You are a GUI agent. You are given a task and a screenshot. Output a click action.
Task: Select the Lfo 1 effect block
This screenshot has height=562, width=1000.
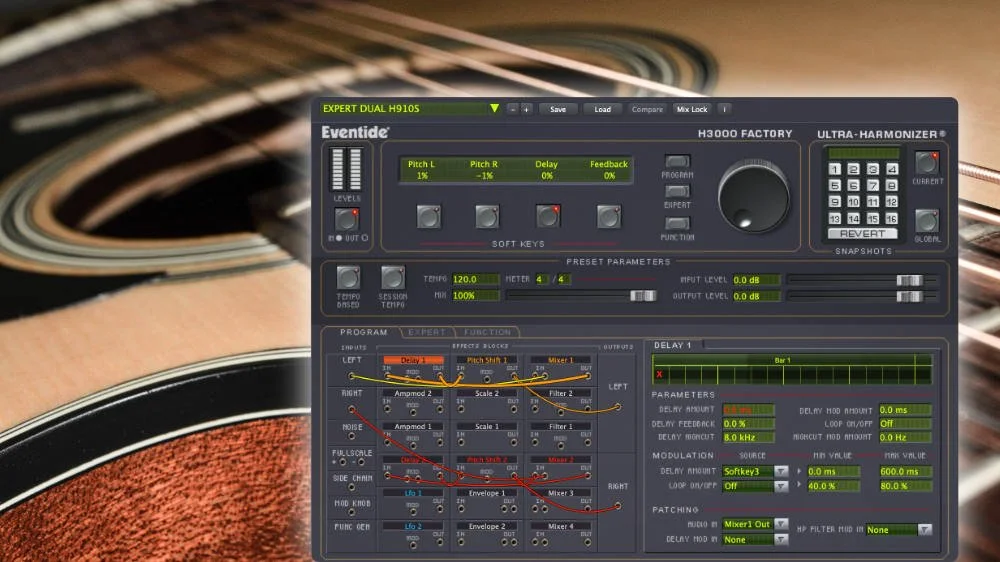[x=413, y=493]
